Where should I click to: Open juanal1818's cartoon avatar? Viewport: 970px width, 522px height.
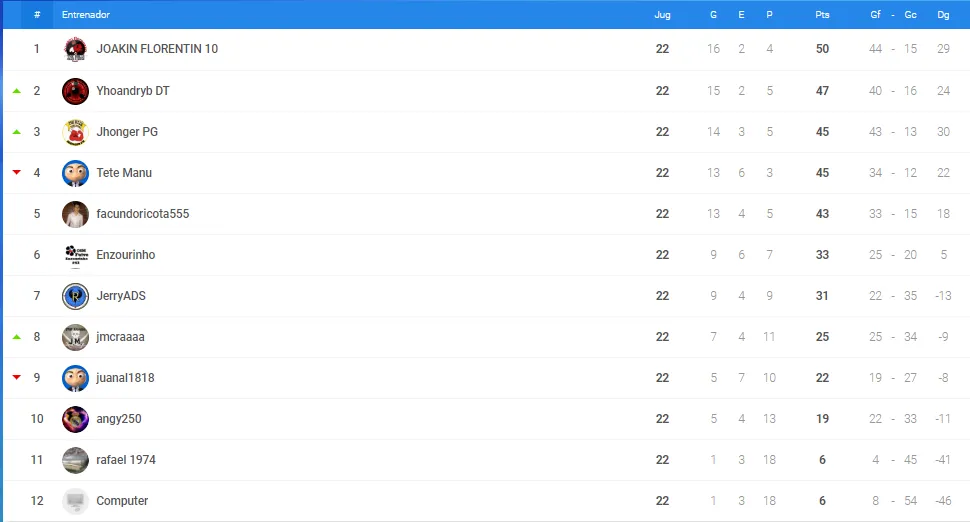point(75,378)
